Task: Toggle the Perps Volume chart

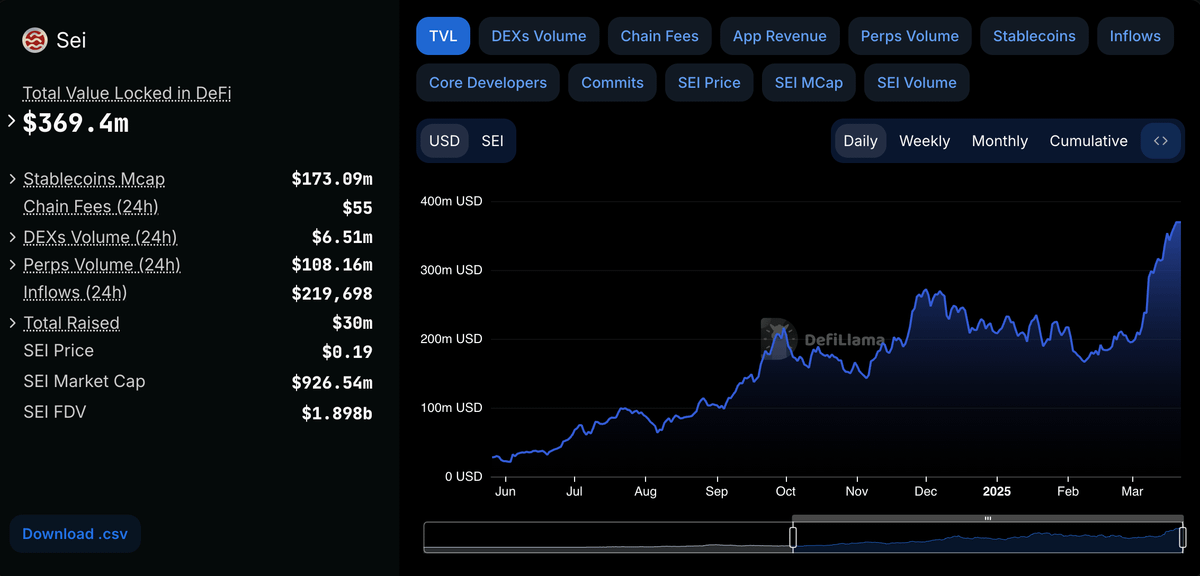Action: click(x=910, y=36)
